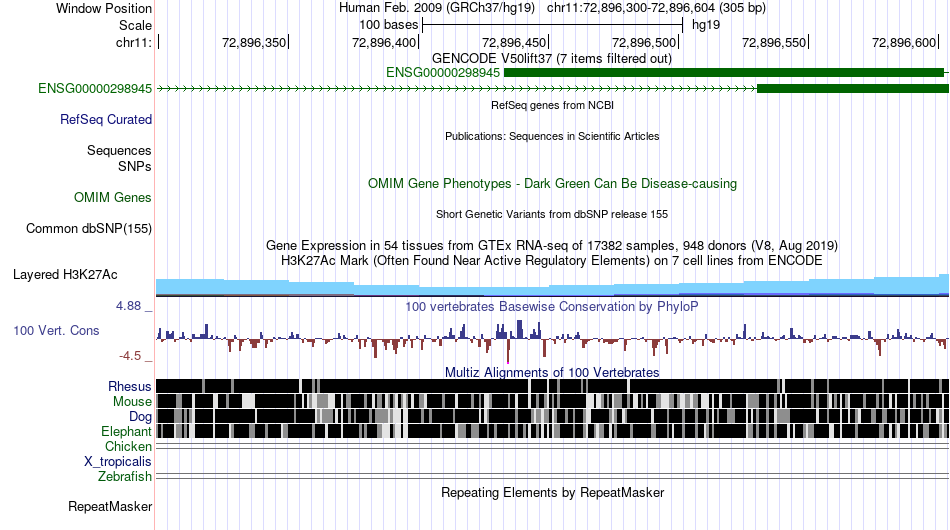The height and width of the screenshot is (530, 950).
Task: Click the light blue H3K27Ac signal graph
Action: [x=553, y=288]
